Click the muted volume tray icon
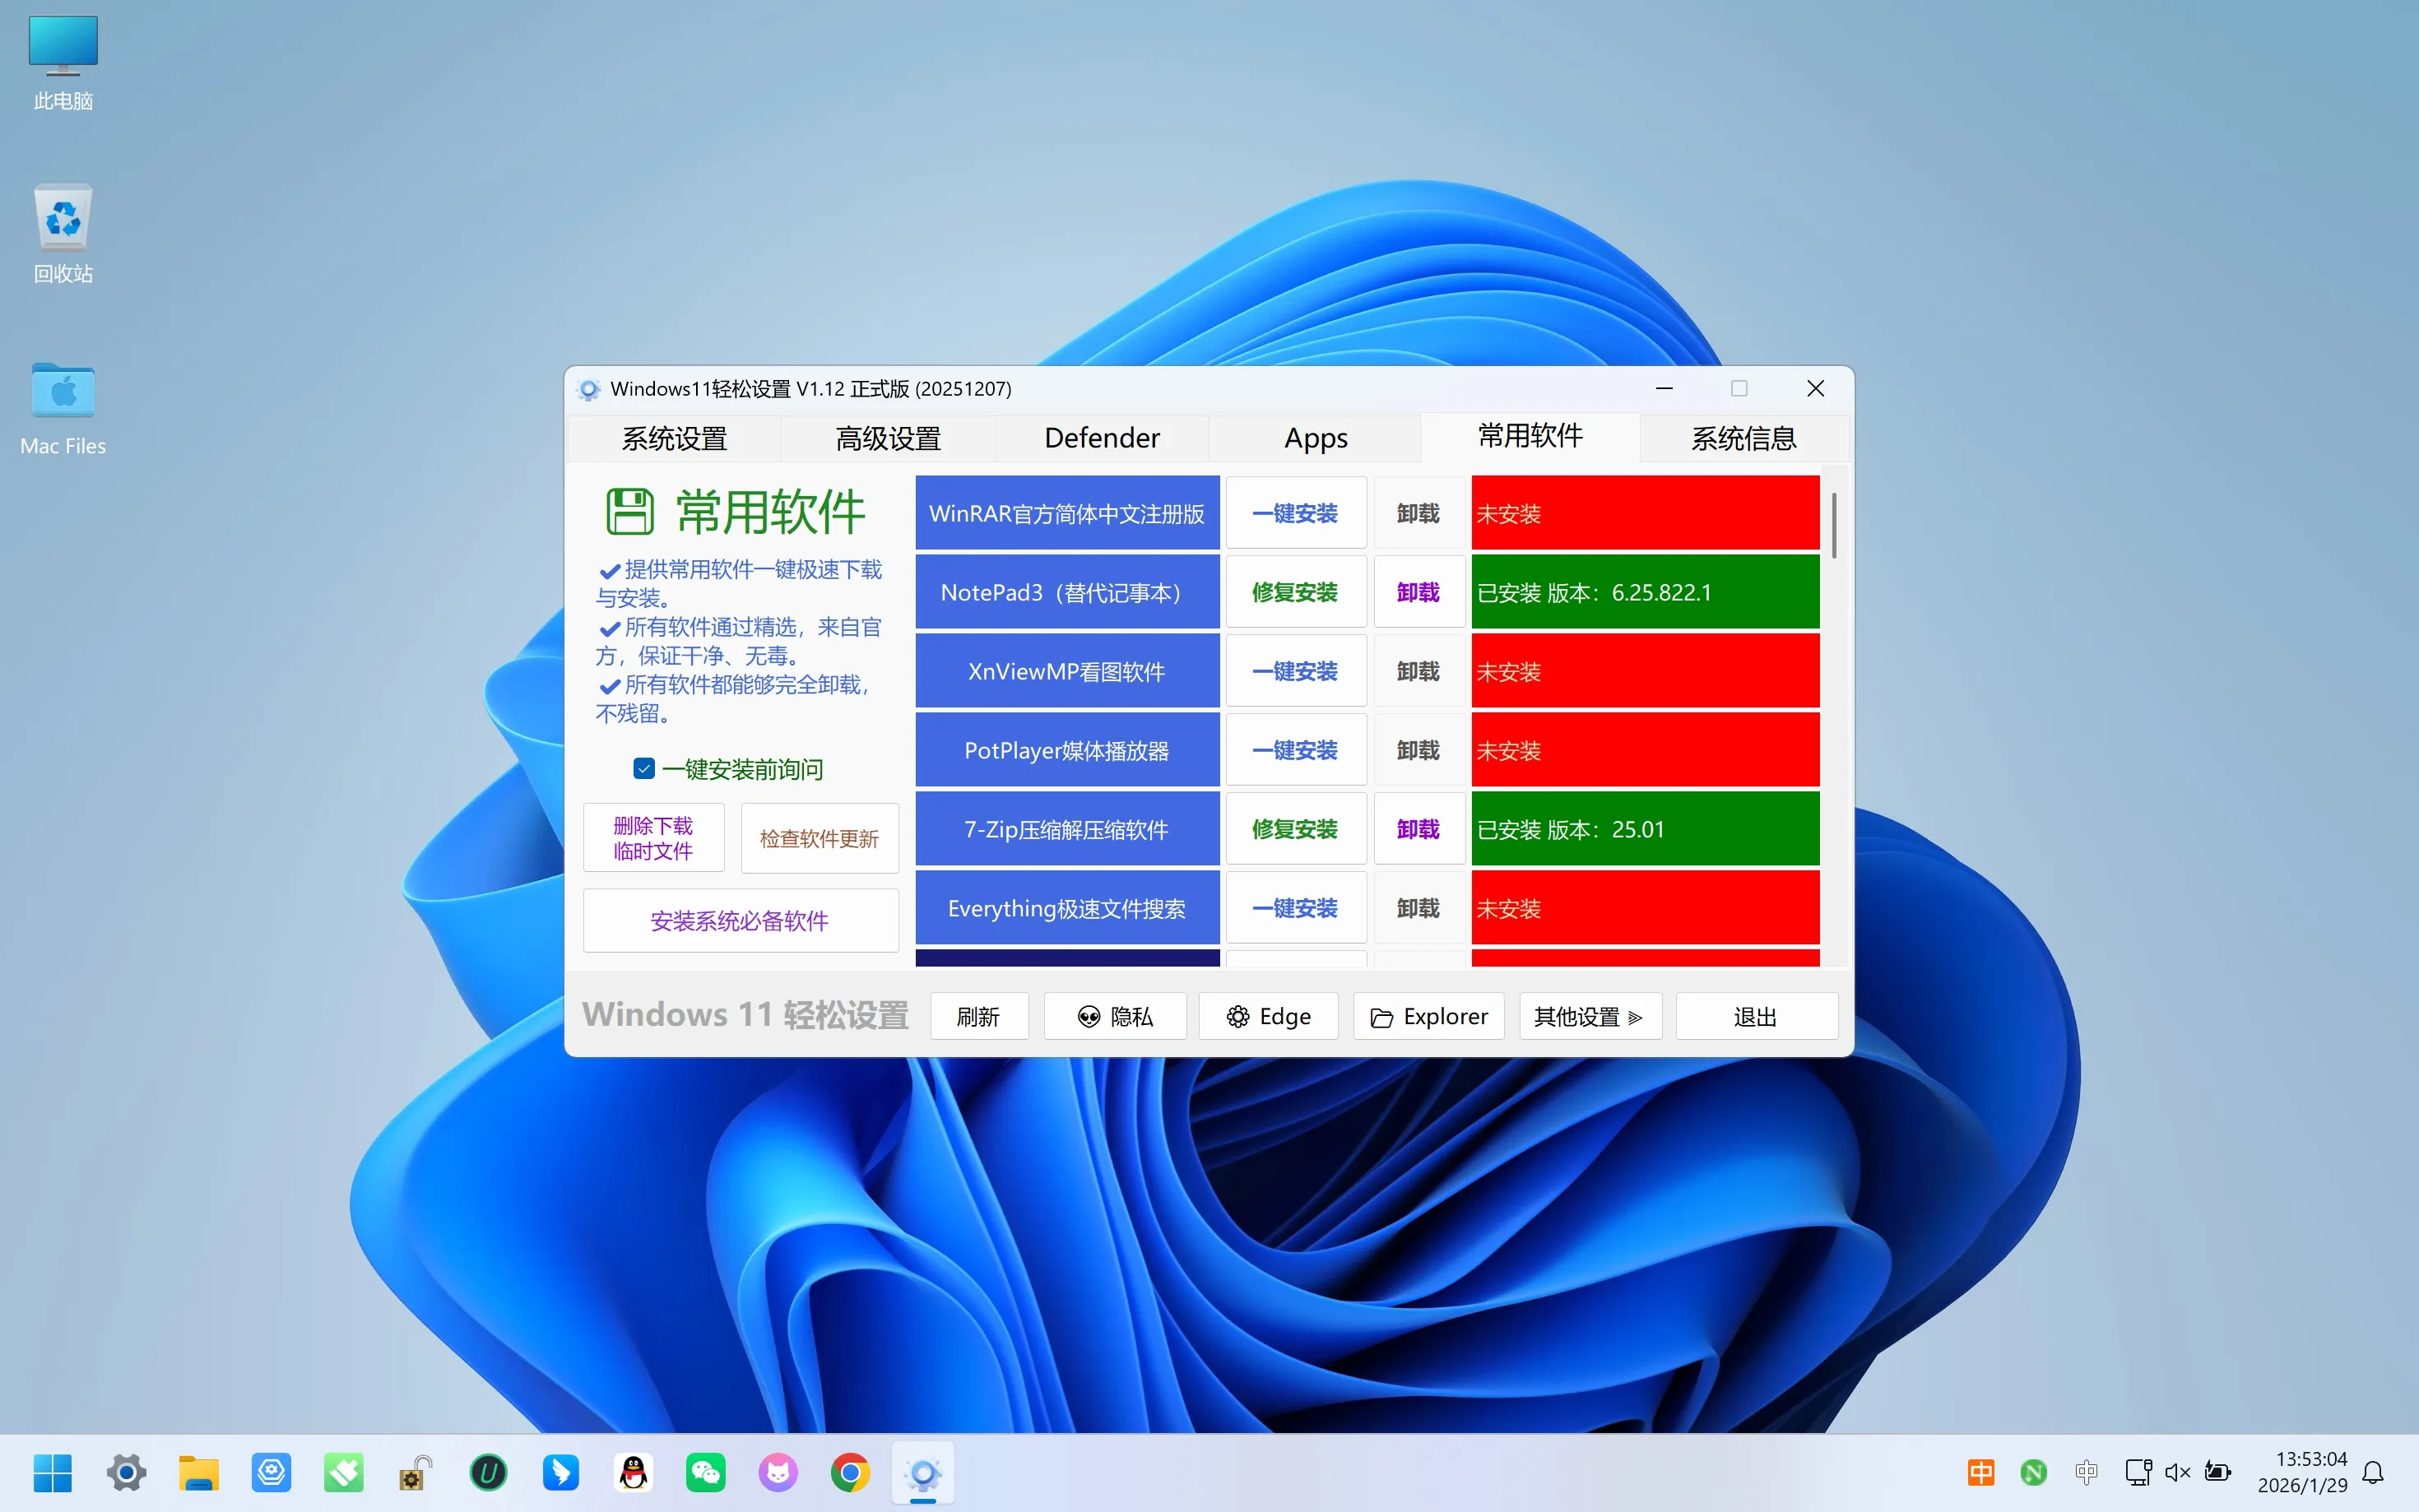The width and height of the screenshot is (2419, 1512). click(2176, 1472)
